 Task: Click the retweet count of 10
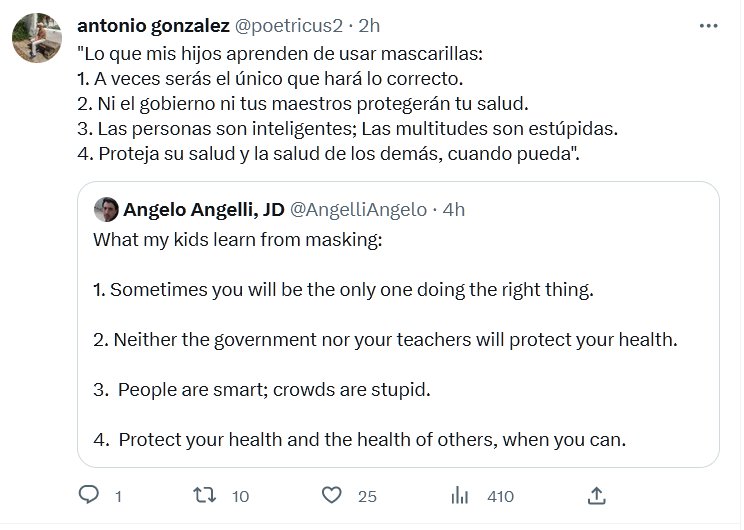[241, 496]
